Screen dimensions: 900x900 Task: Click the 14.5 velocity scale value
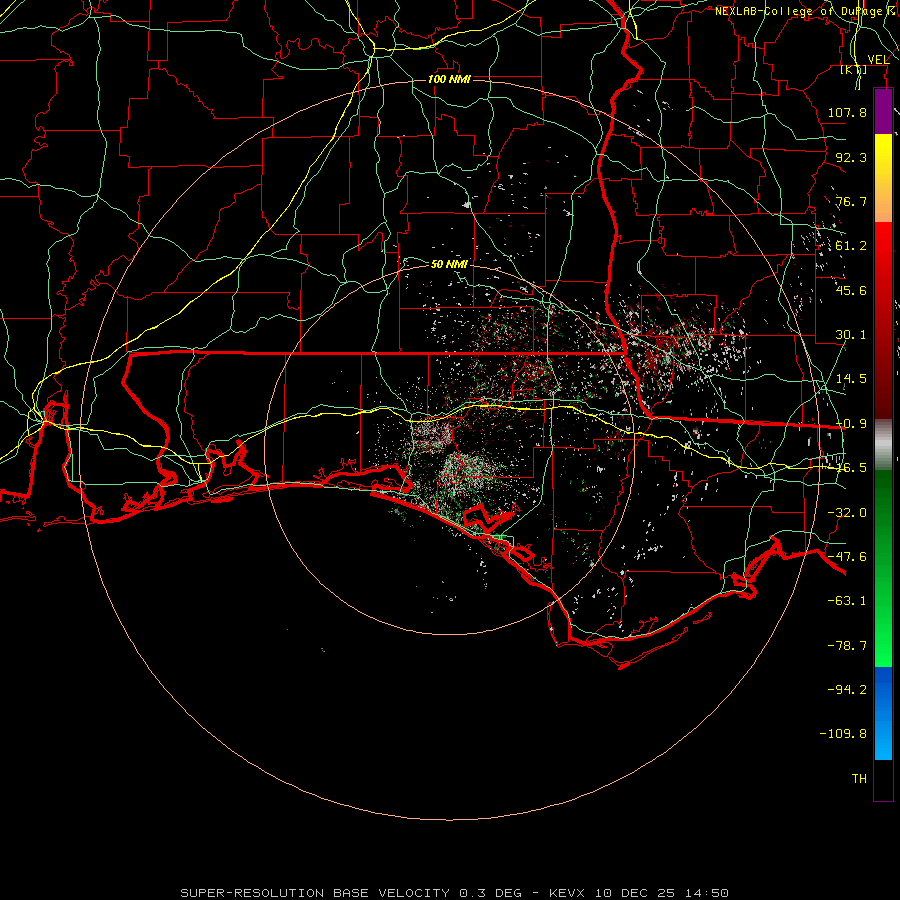[x=851, y=379]
